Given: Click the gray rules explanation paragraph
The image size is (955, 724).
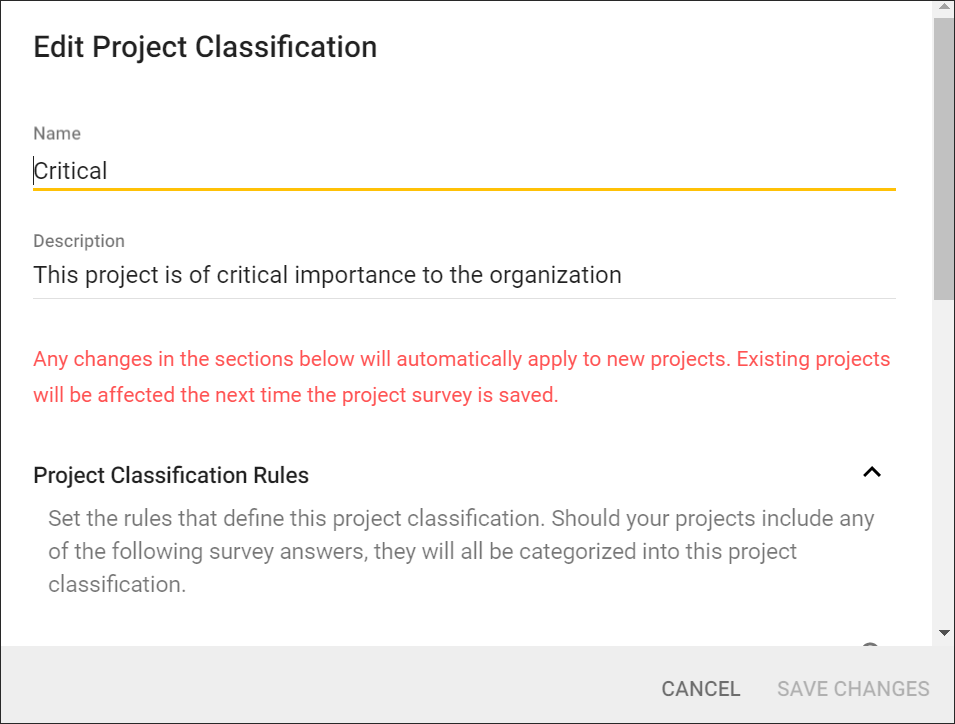Looking at the screenshot, I should click(461, 551).
